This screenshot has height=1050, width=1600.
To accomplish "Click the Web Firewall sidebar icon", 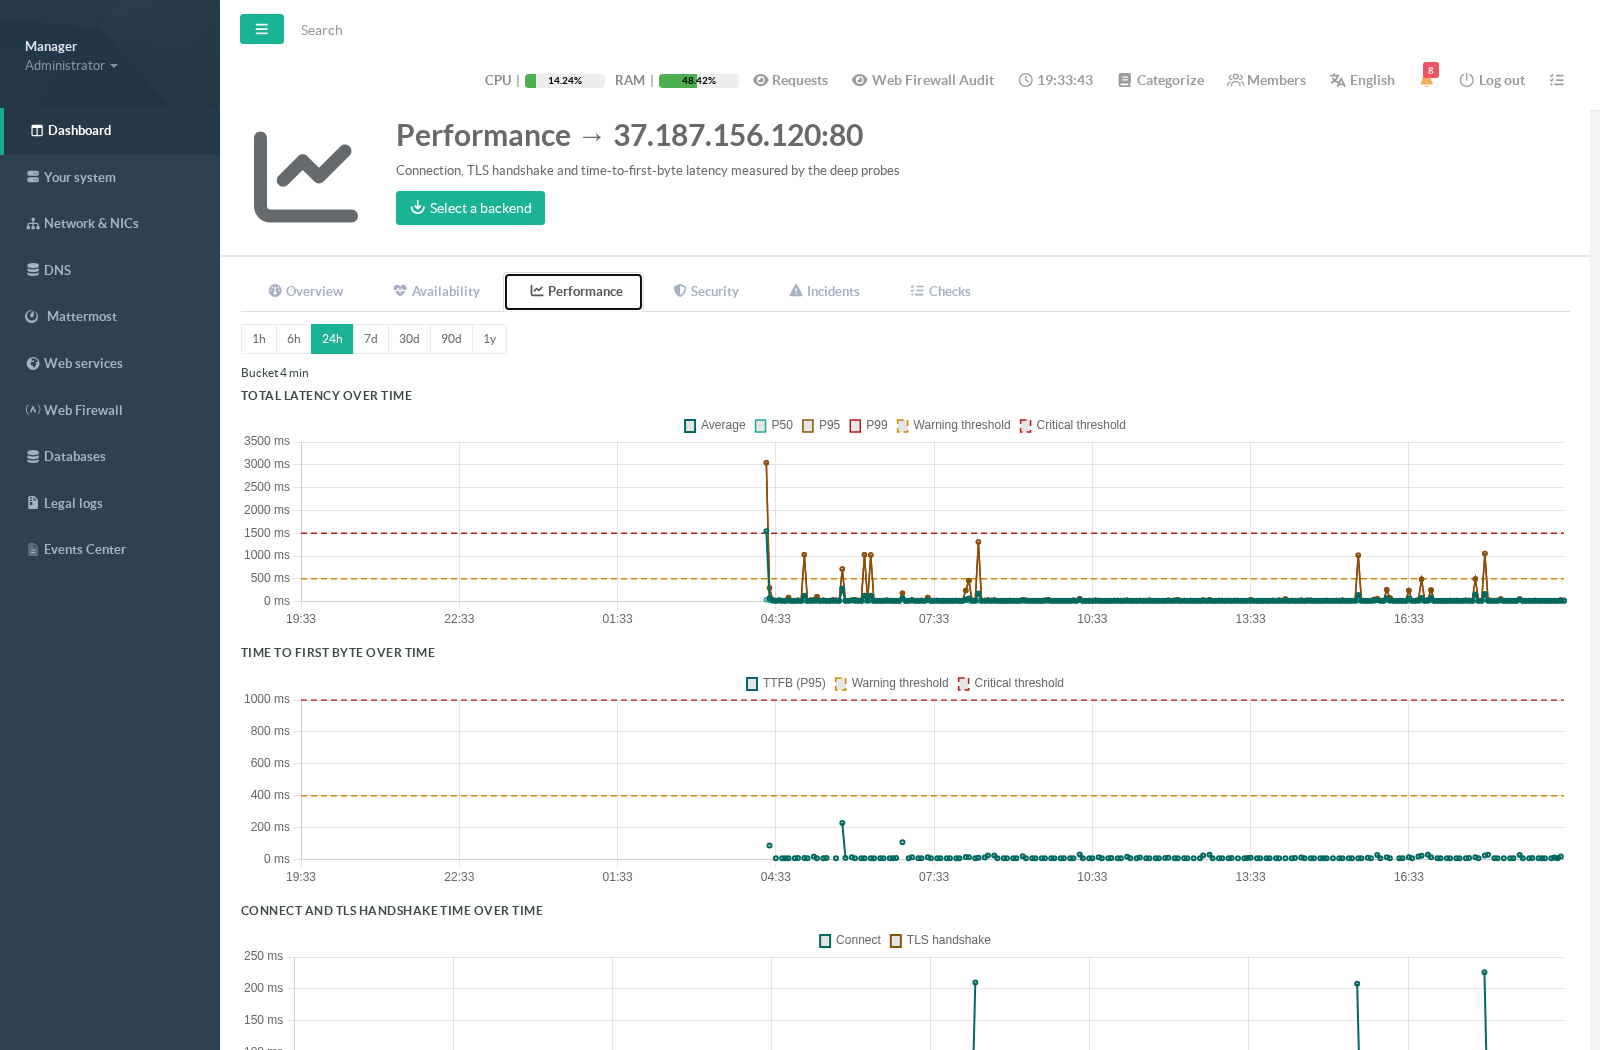I will pyautogui.click(x=33, y=410).
